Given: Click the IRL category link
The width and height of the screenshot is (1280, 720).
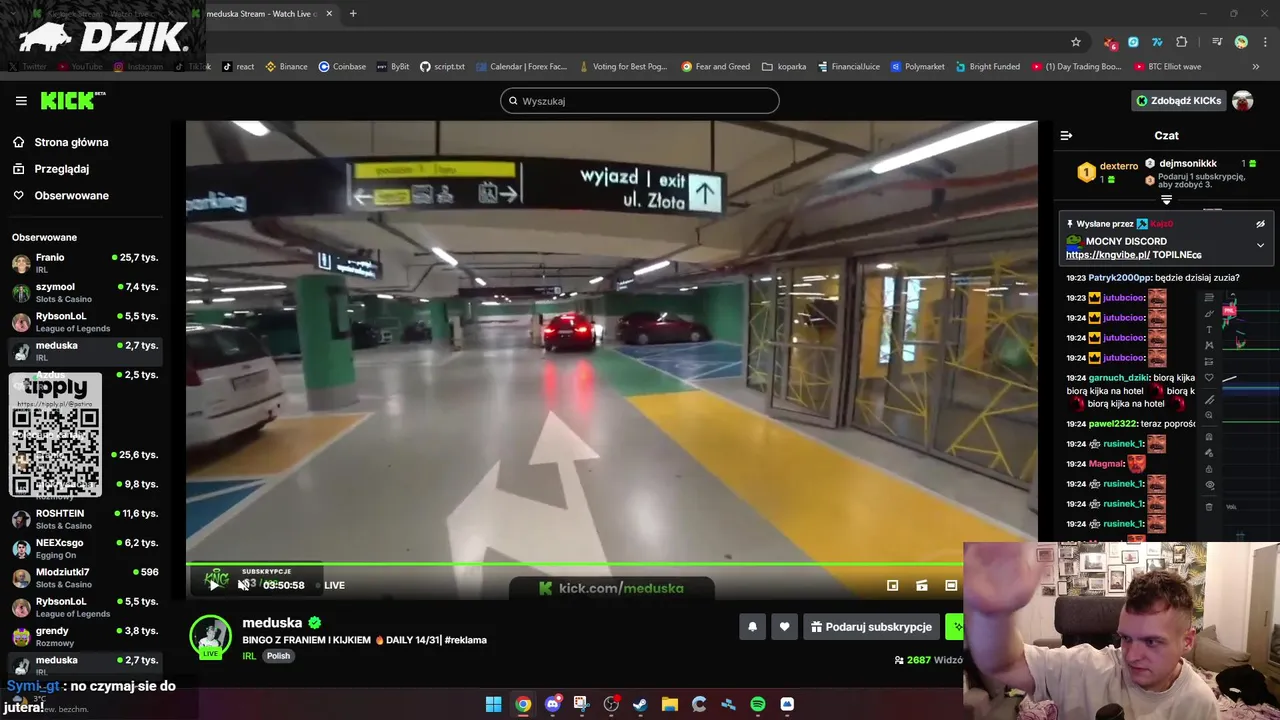Looking at the screenshot, I should point(249,656).
